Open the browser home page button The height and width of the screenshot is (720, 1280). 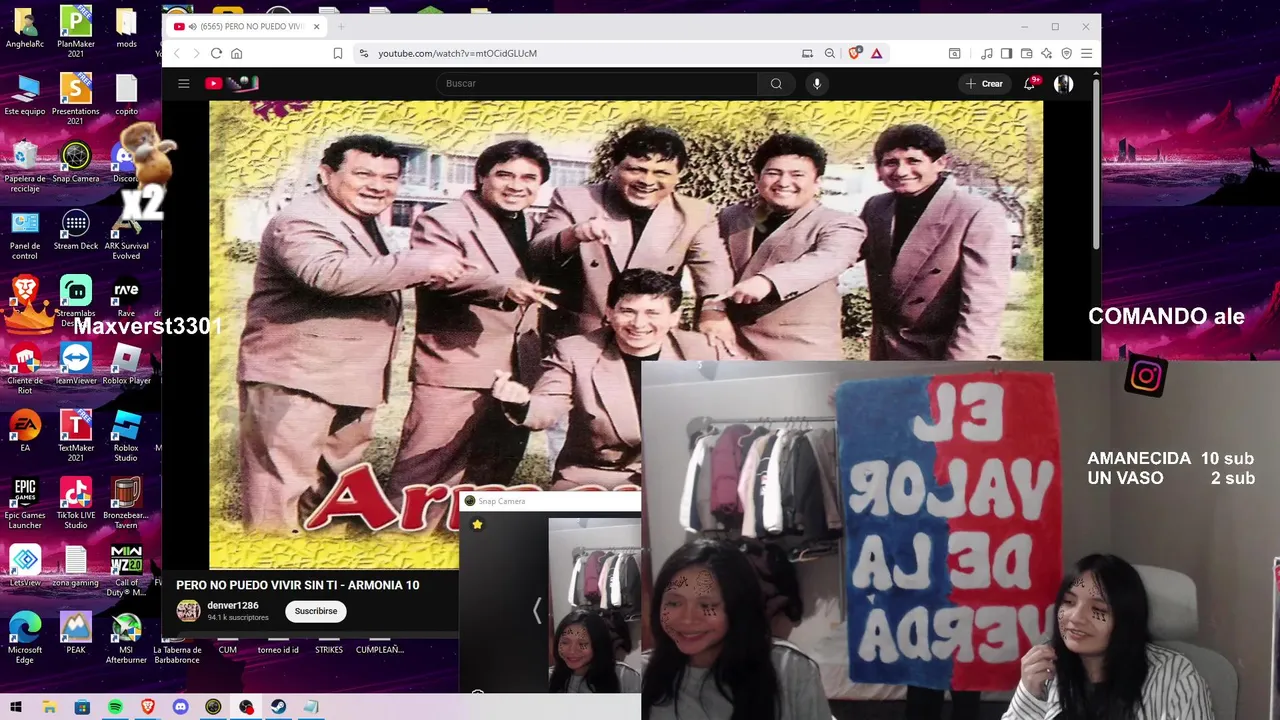pos(236,53)
